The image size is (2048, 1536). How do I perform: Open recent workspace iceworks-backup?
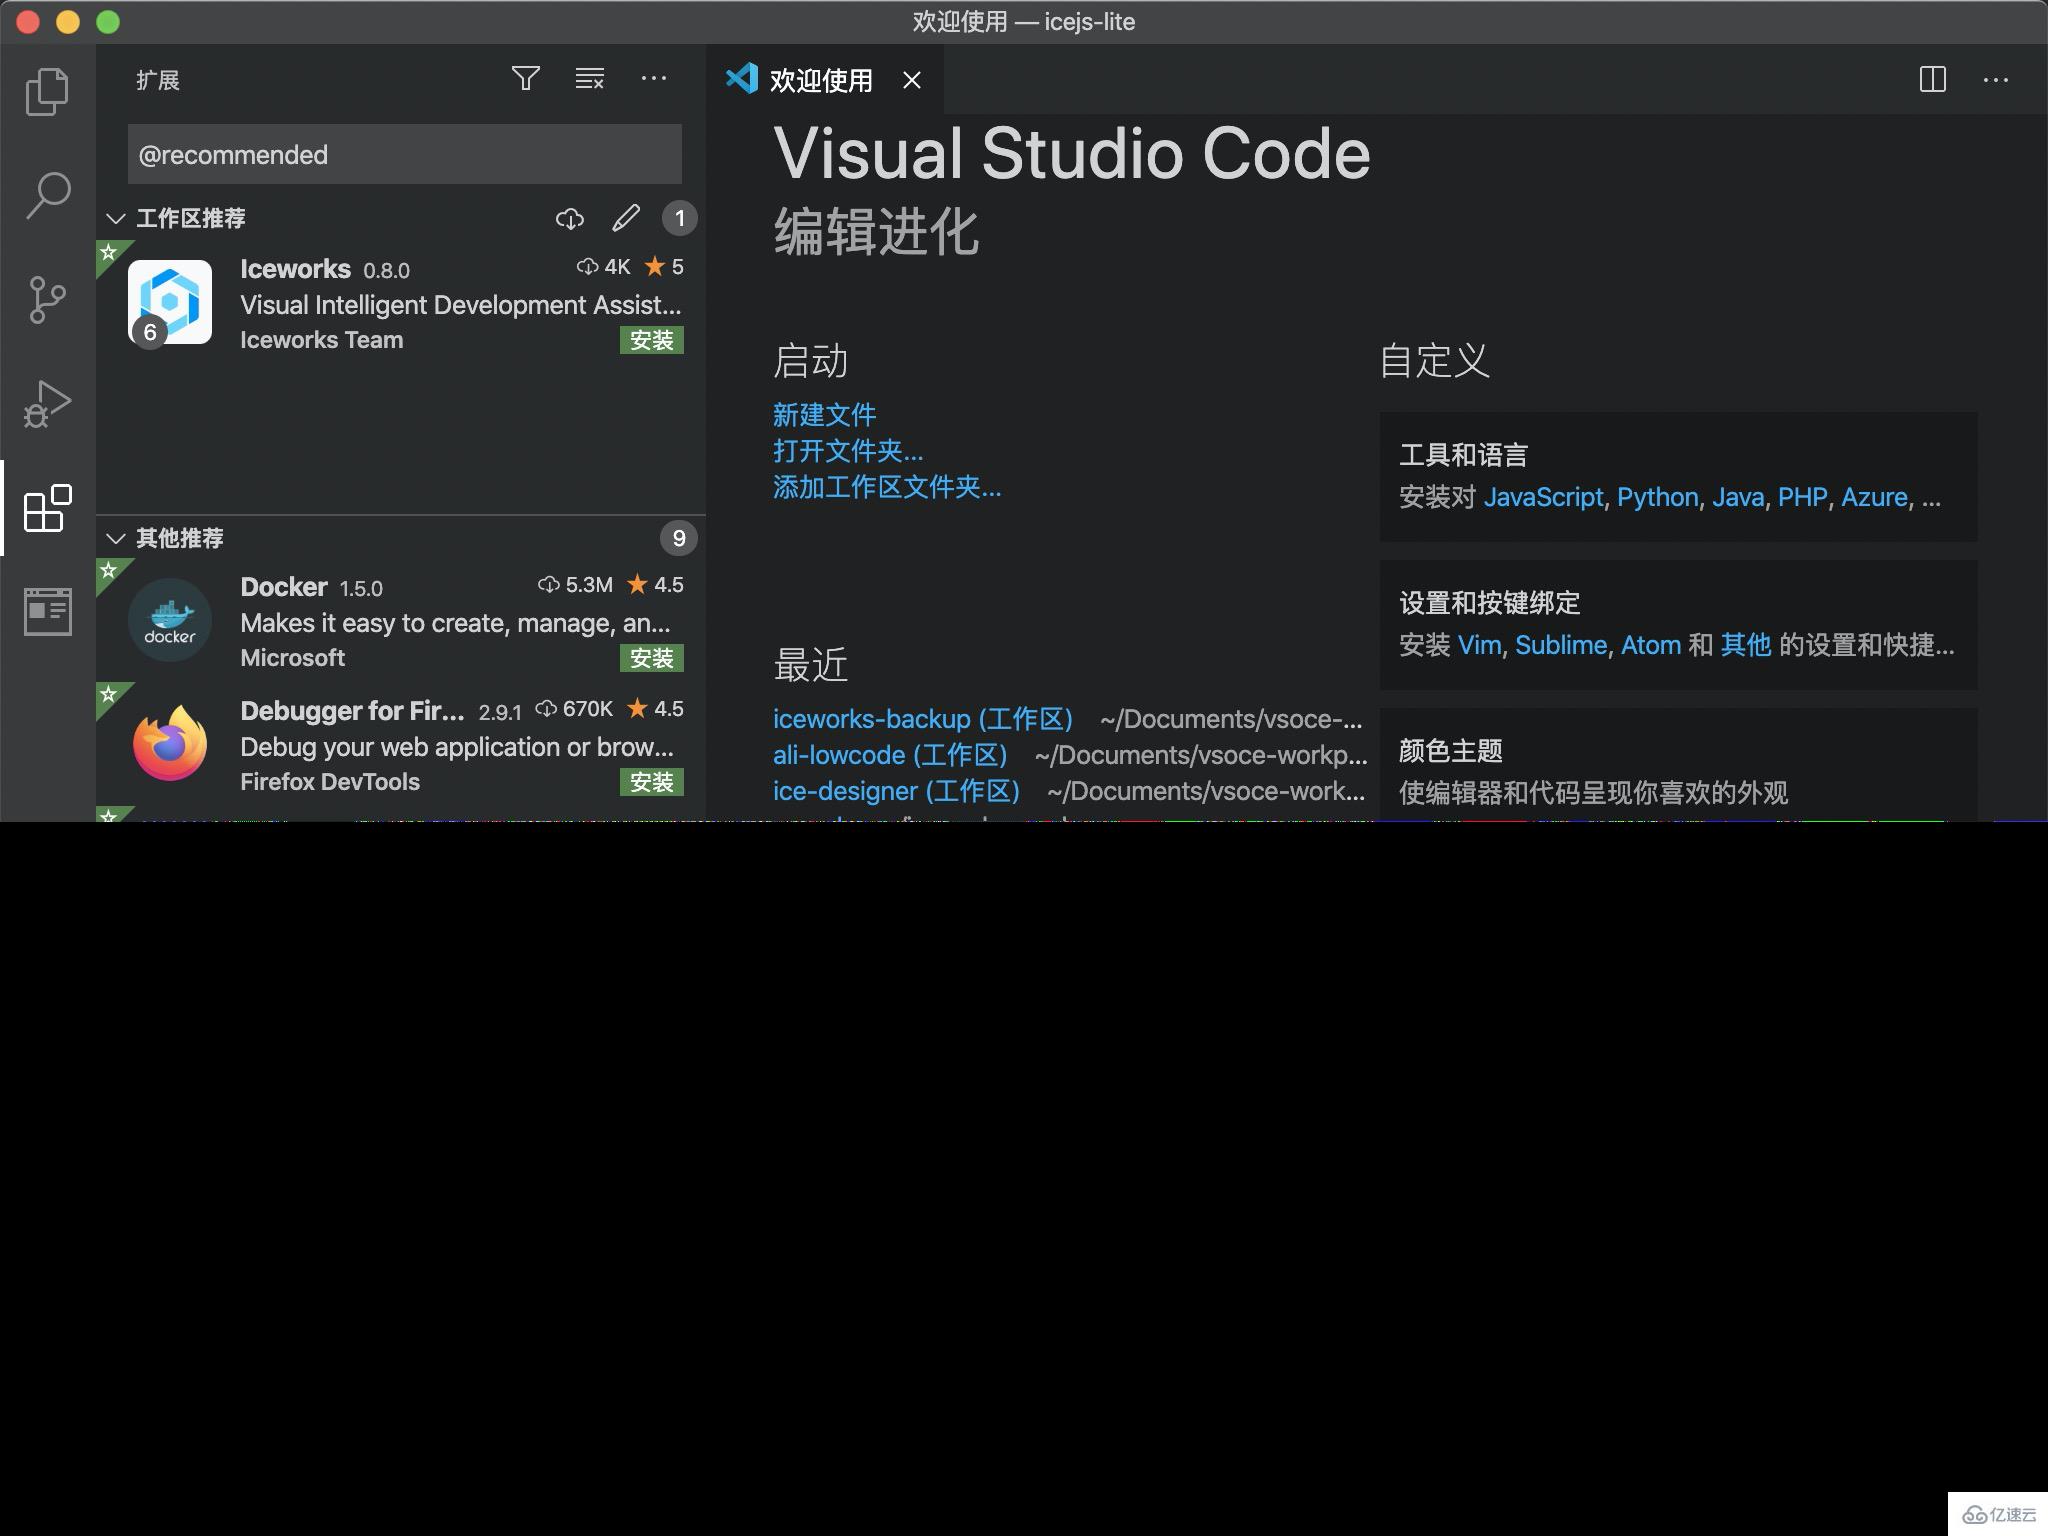[923, 719]
